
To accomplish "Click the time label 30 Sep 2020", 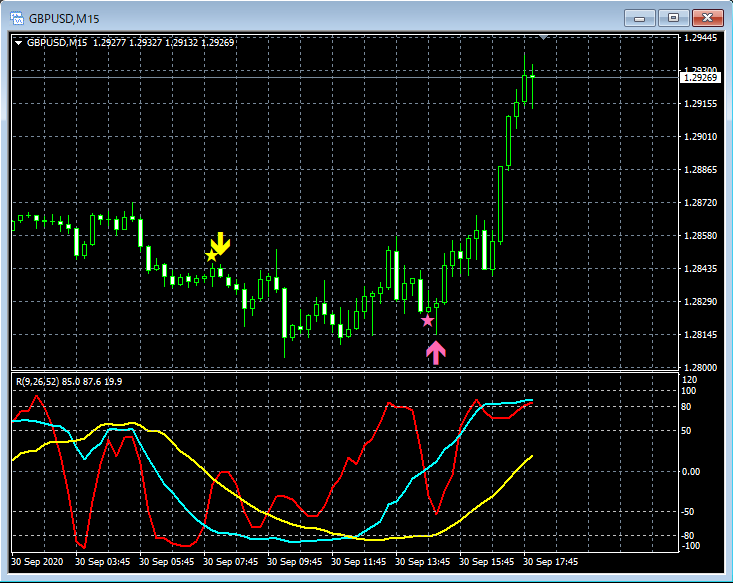I will point(37,561).
